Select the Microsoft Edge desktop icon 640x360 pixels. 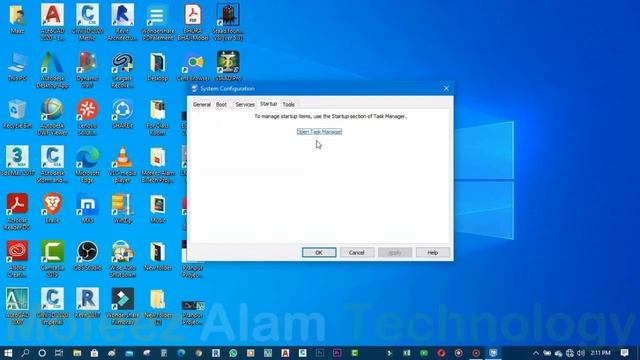pyautogui.click(x=87, y=164)
